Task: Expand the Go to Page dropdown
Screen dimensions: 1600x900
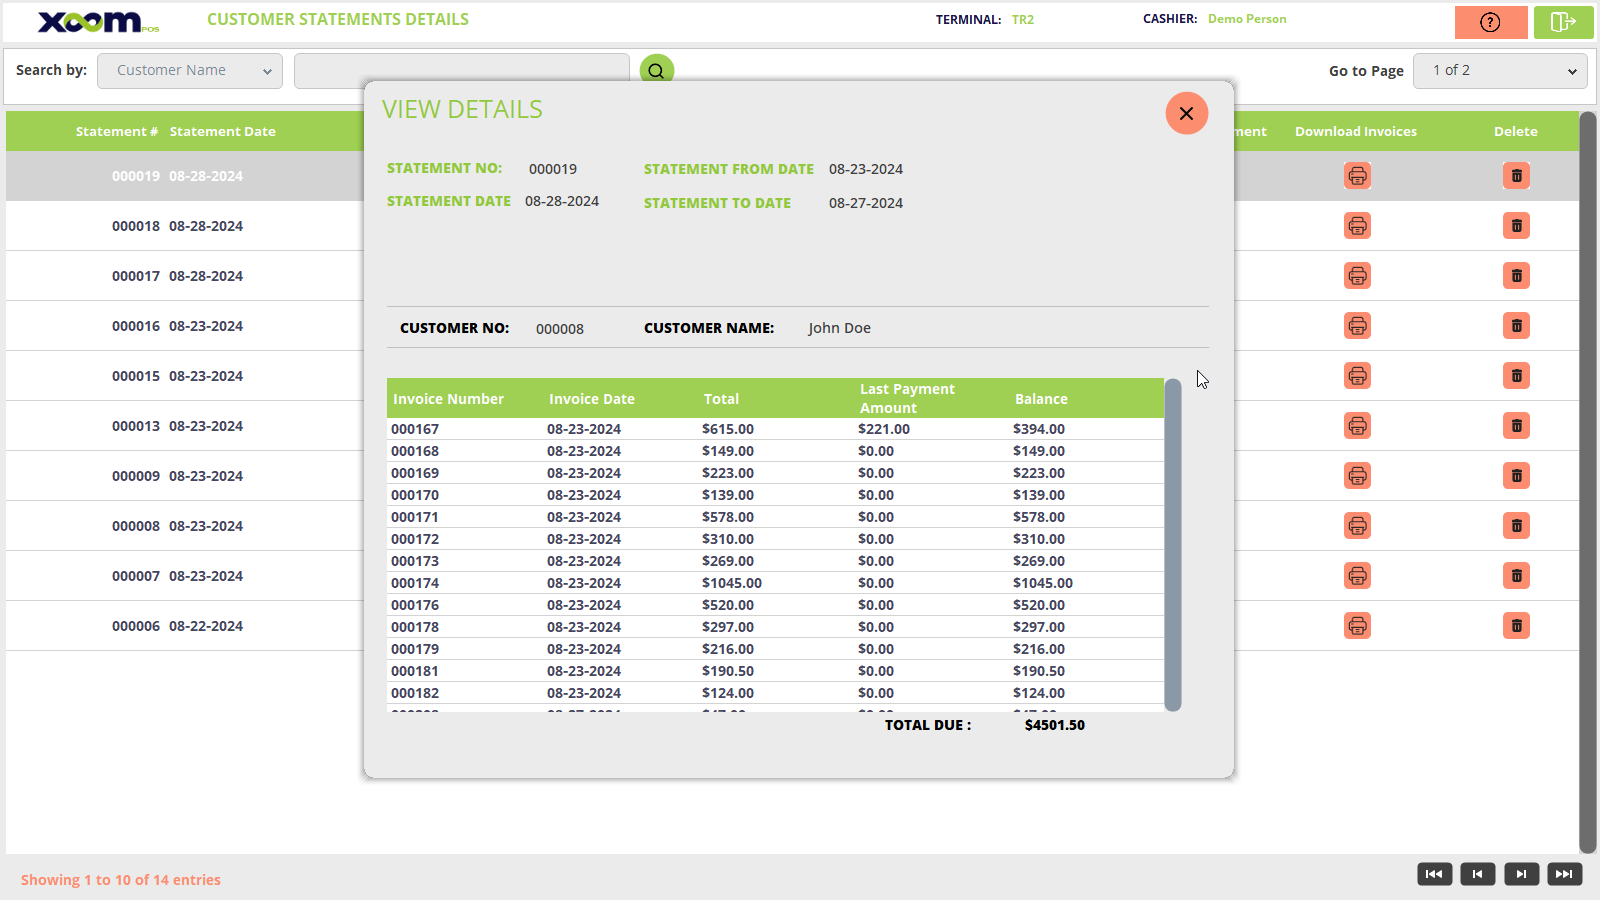Action: pyautogui.click(x=1499, y=71)
